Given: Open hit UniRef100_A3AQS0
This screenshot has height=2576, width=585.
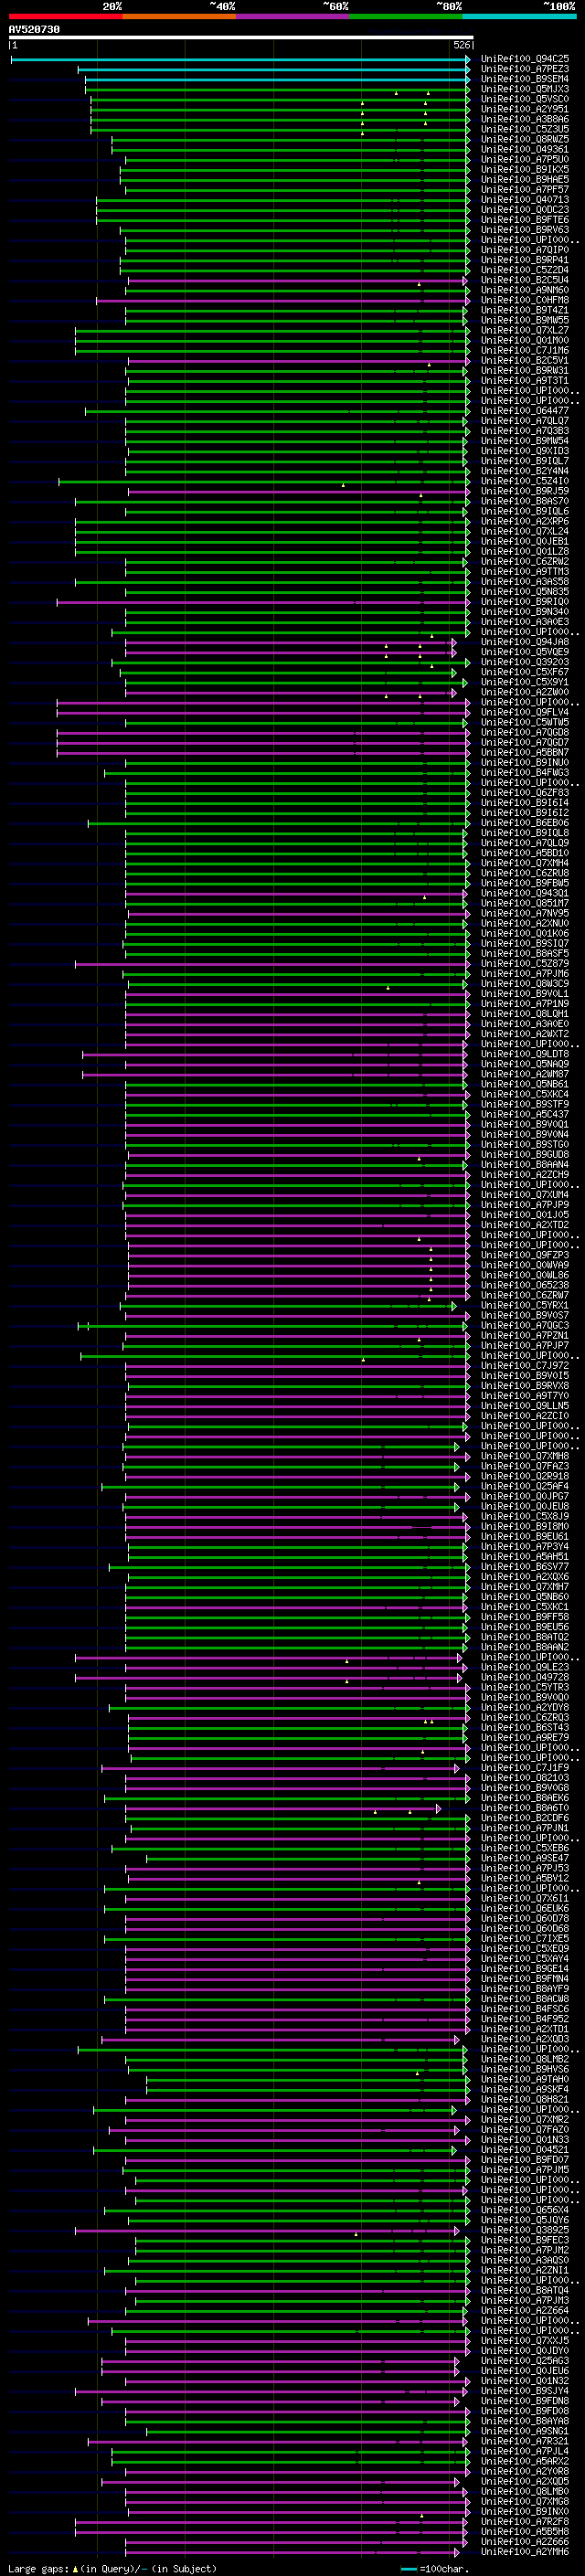Looking at the screenshot, I should click(525, 2260).
